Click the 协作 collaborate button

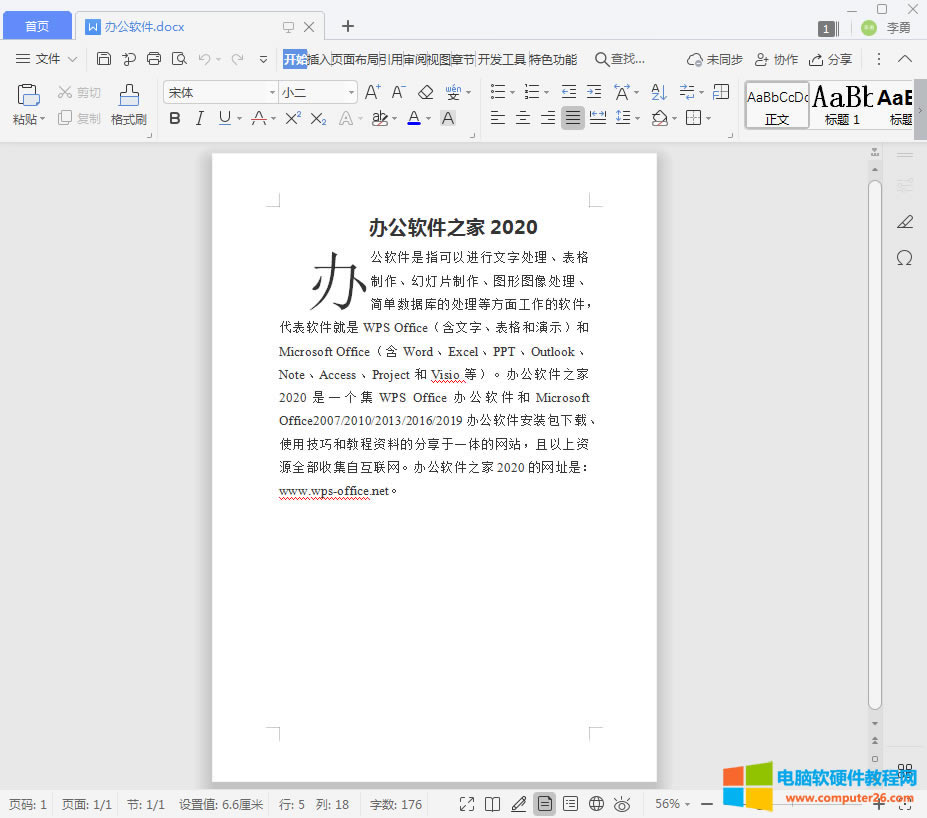776,59
